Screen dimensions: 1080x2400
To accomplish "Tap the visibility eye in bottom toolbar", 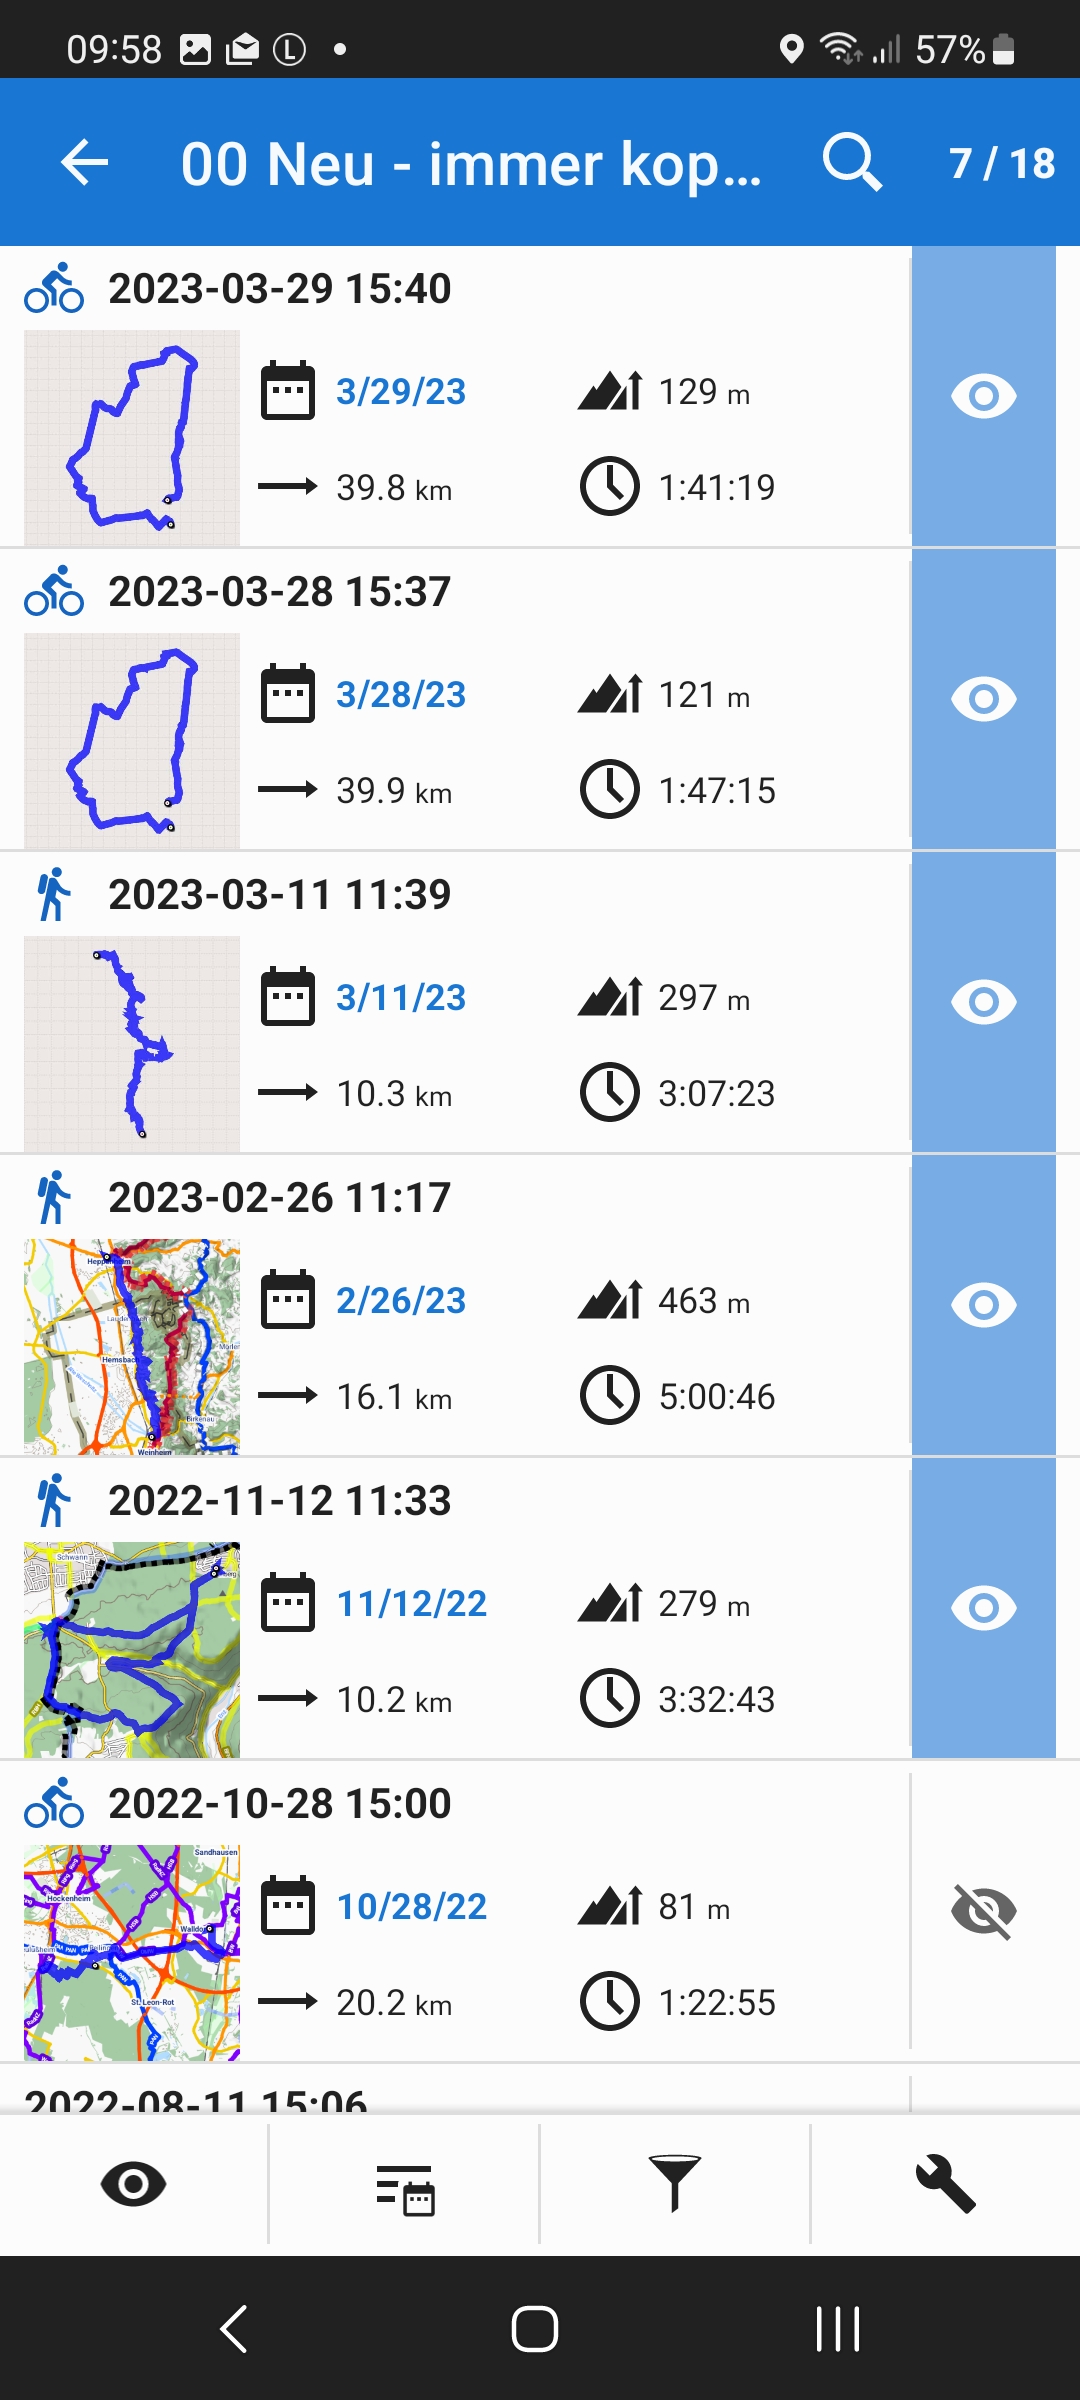I will [133, 2184].
